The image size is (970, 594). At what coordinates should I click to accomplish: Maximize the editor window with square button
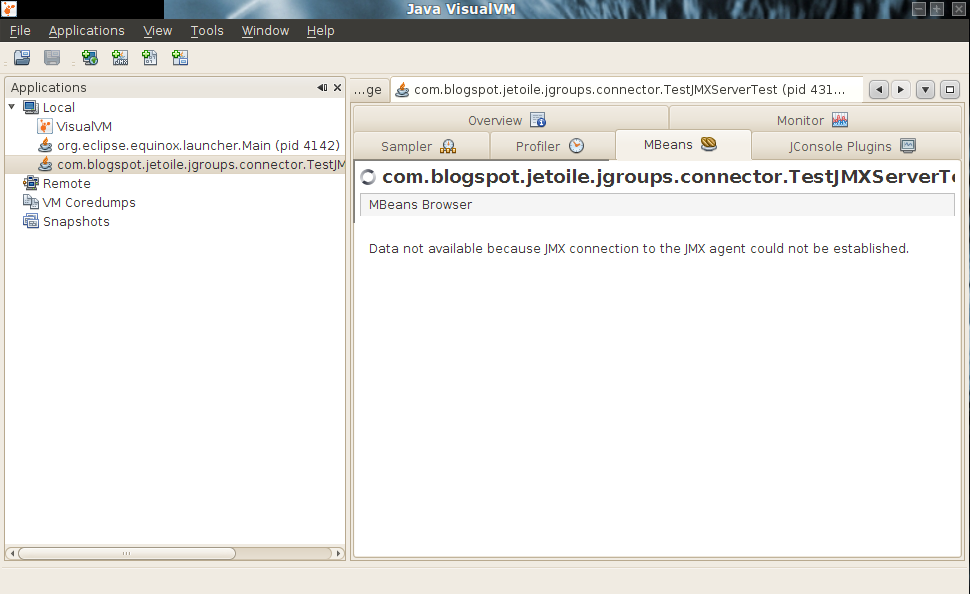(x=950, y=90)
